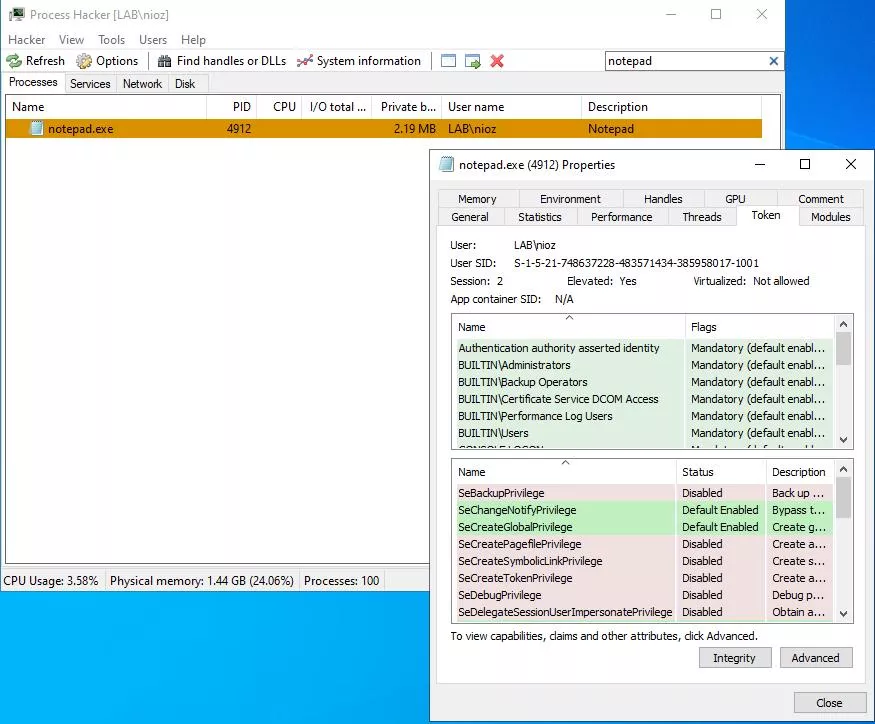This screenshot has width=875, height=724.
Task: Open Advanced token settings
Action: [816, 657]
